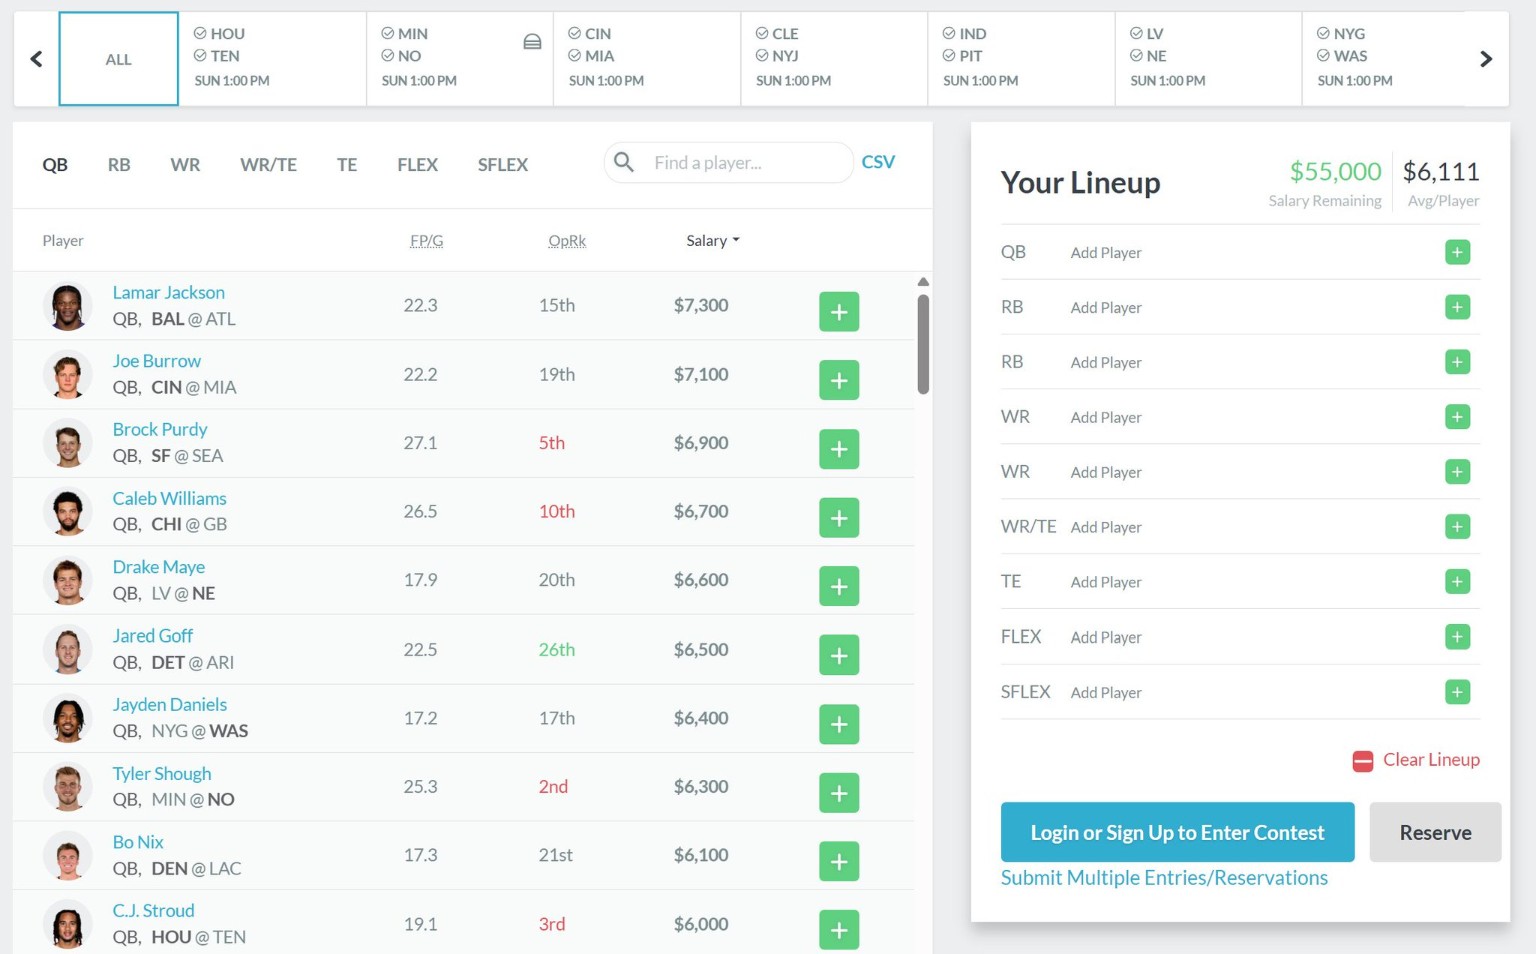Add Joe Burrow with green plus button
This screenshot has width=1536, height=954.
(x=839, y=380)
